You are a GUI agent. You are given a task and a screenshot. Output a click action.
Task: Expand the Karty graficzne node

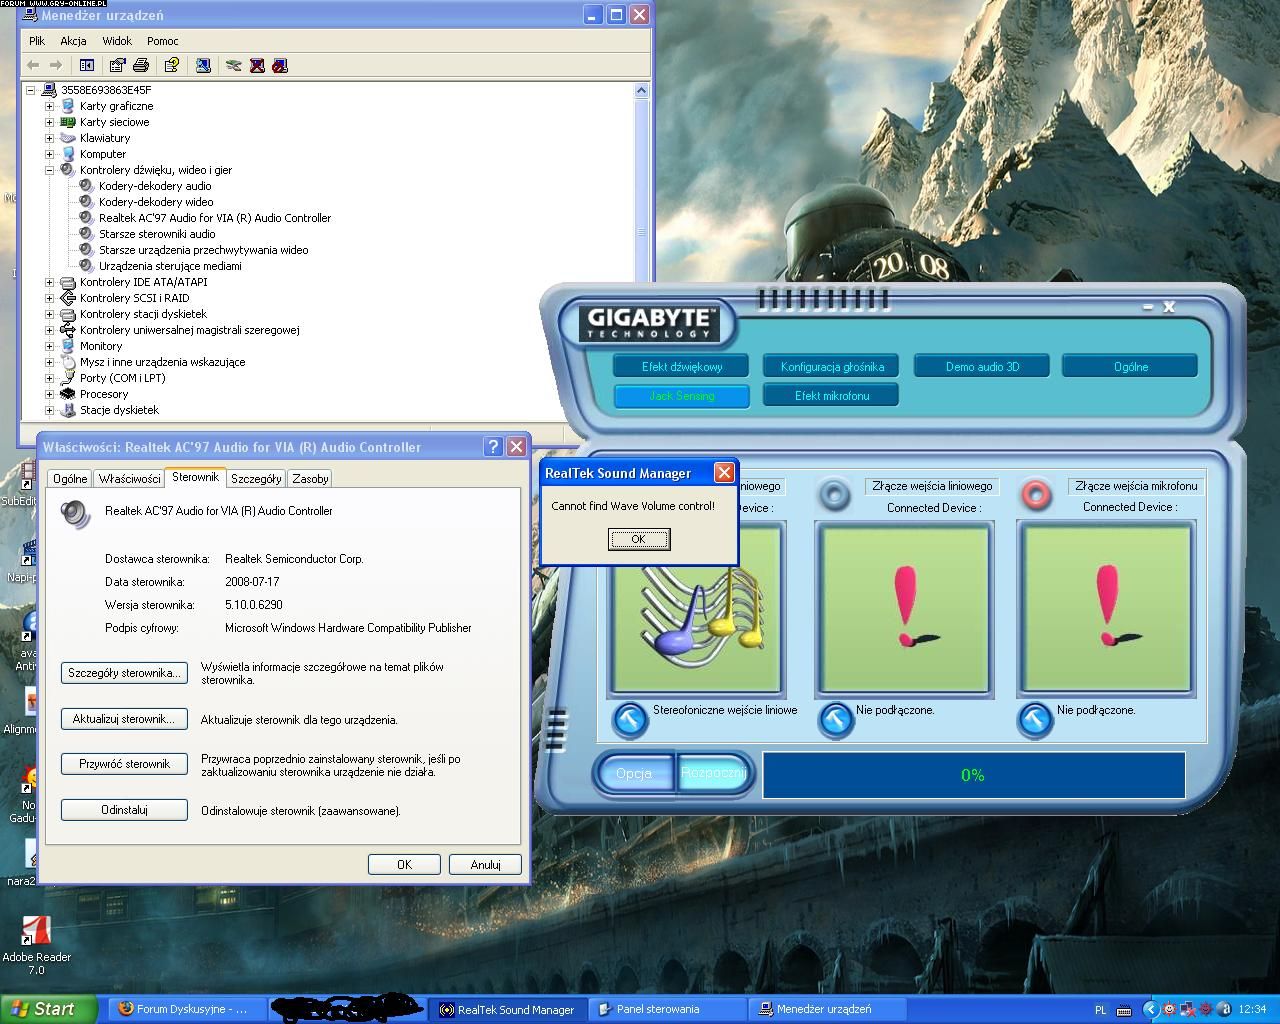(x=49, y=106)
